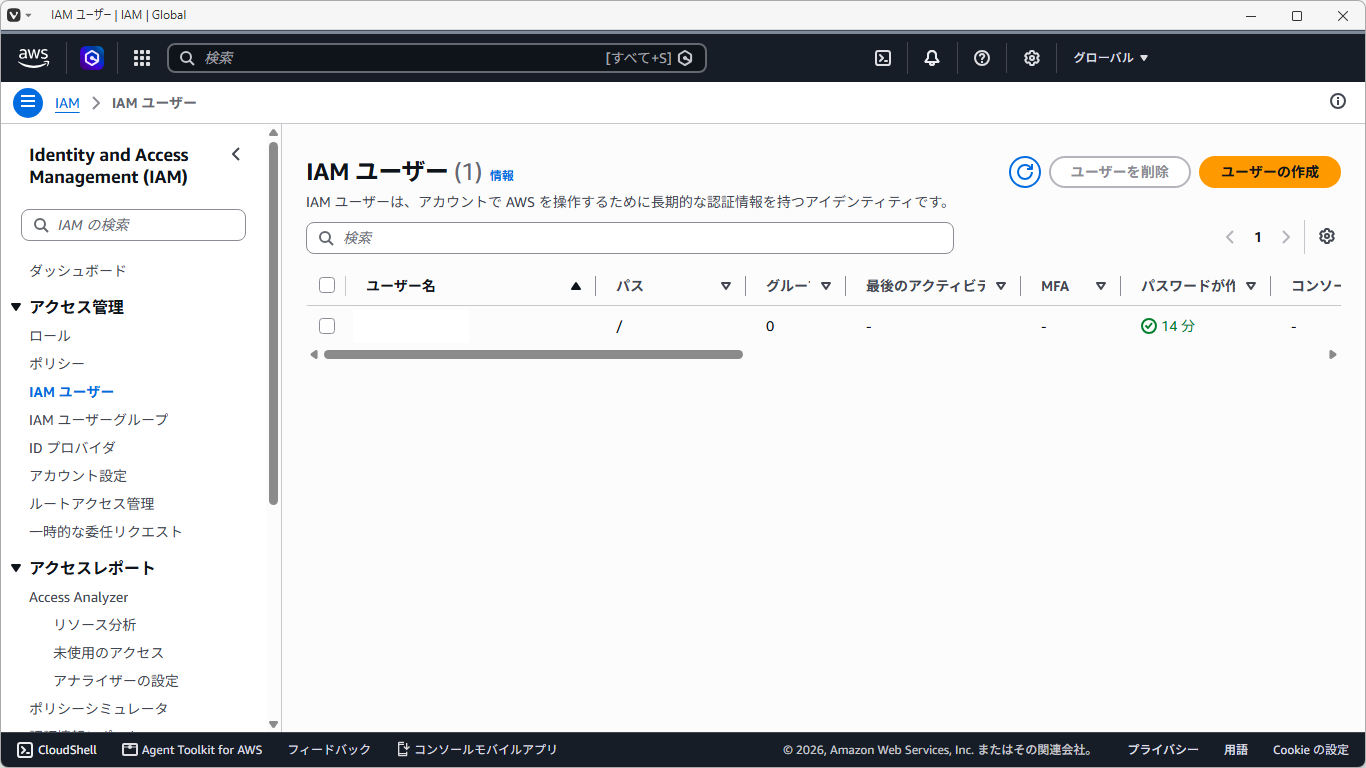Focus the IAM の検索 sidebar field

pyautogui.click(x=133, y=225)
